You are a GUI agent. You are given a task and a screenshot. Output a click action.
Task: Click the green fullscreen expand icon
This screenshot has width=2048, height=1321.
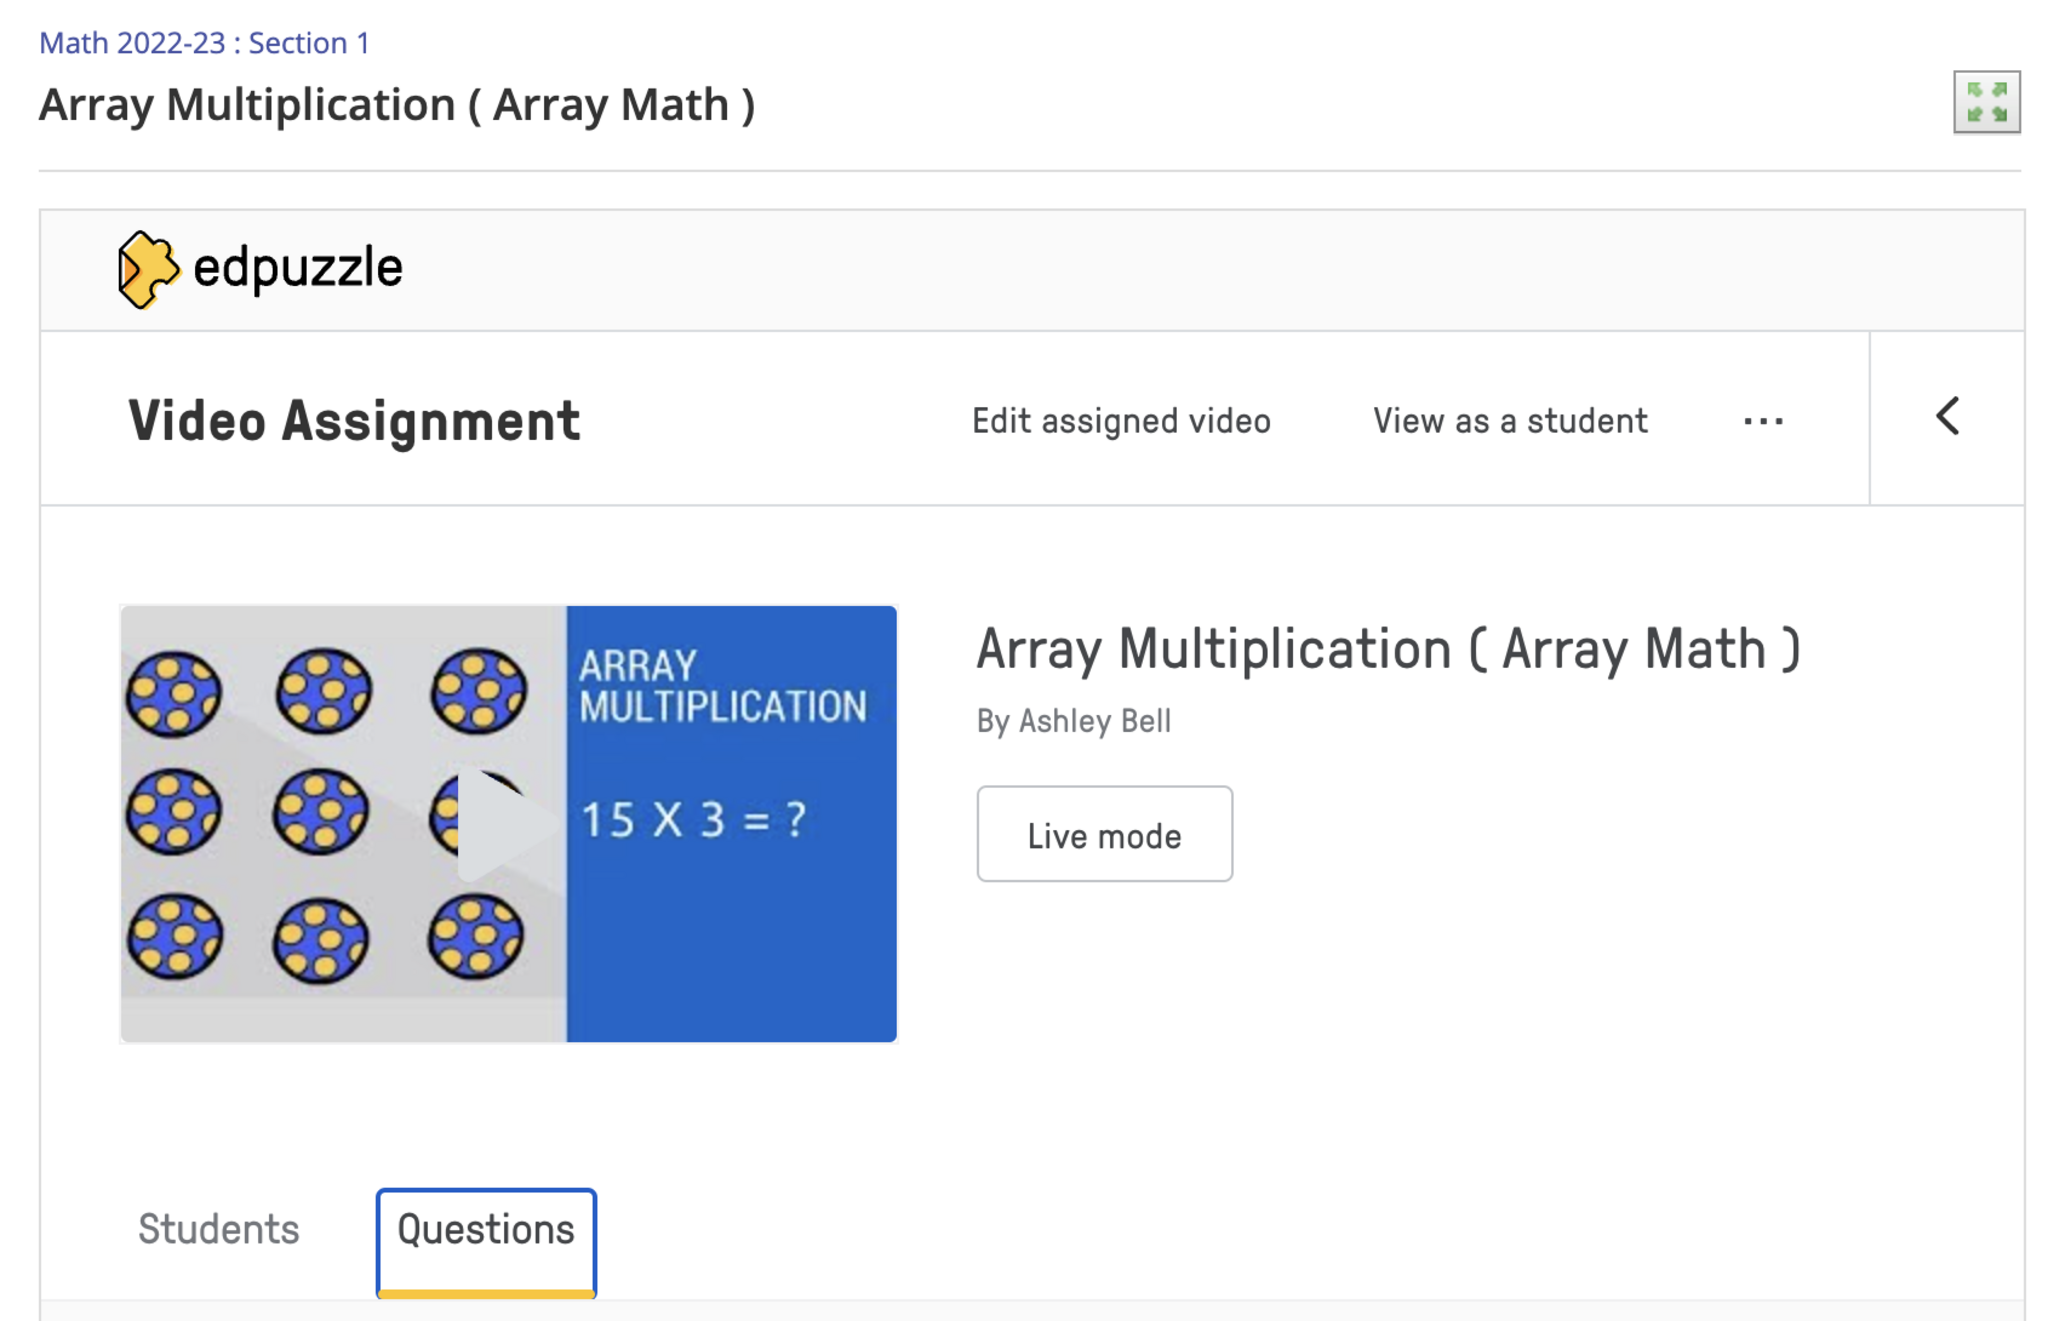pyautogui.click(x=1986, y=102)
